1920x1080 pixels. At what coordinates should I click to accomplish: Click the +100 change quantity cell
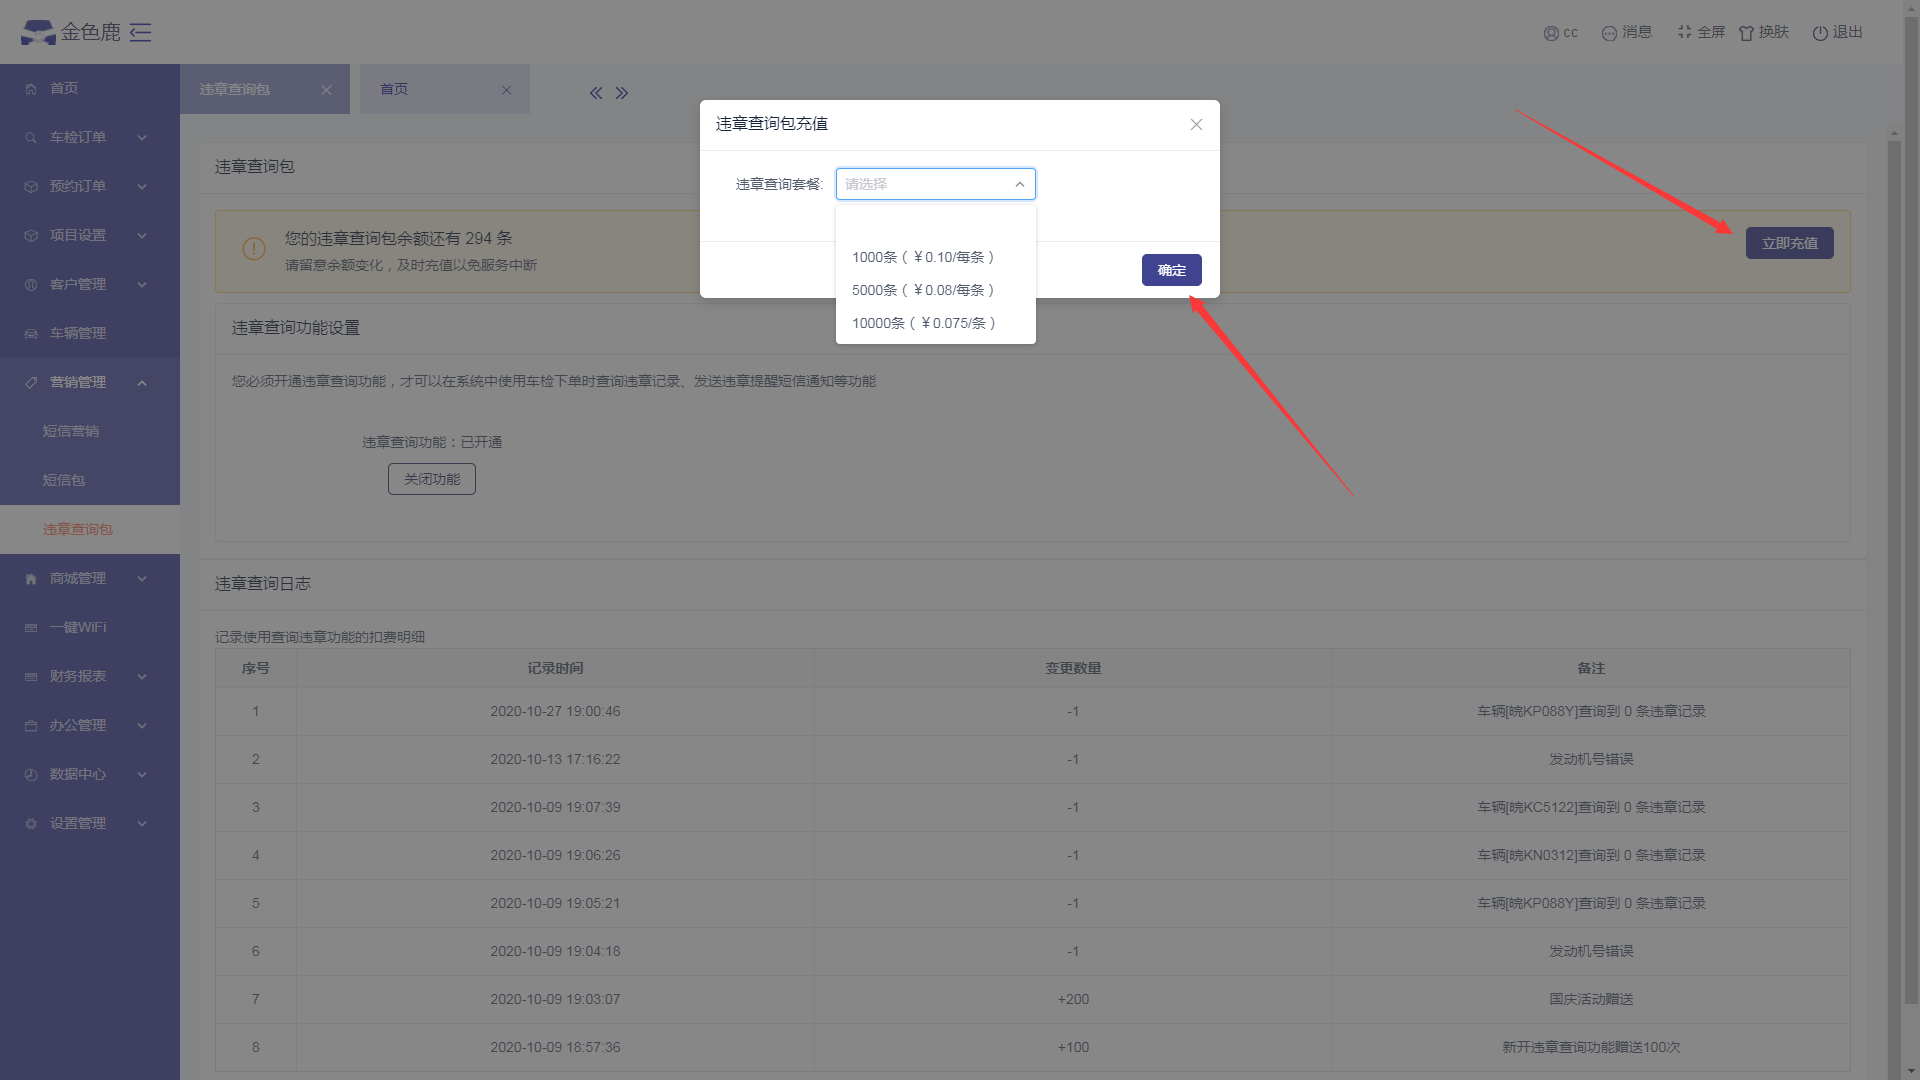pyautogui.click(x=1073, y=1047)
